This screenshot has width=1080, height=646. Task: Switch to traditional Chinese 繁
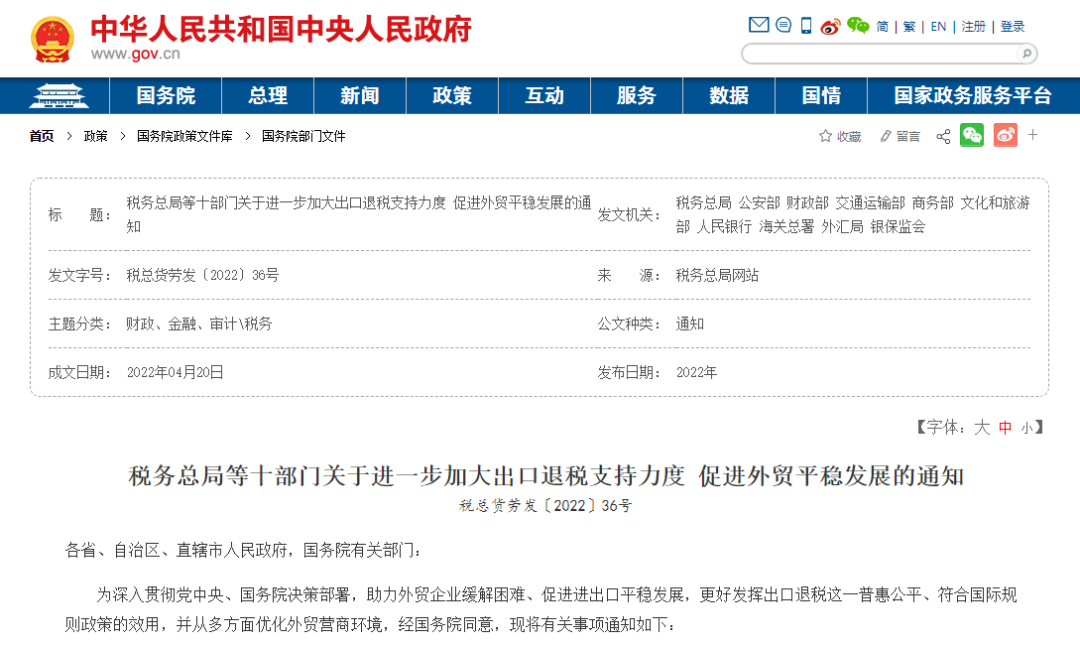point(909,27)
